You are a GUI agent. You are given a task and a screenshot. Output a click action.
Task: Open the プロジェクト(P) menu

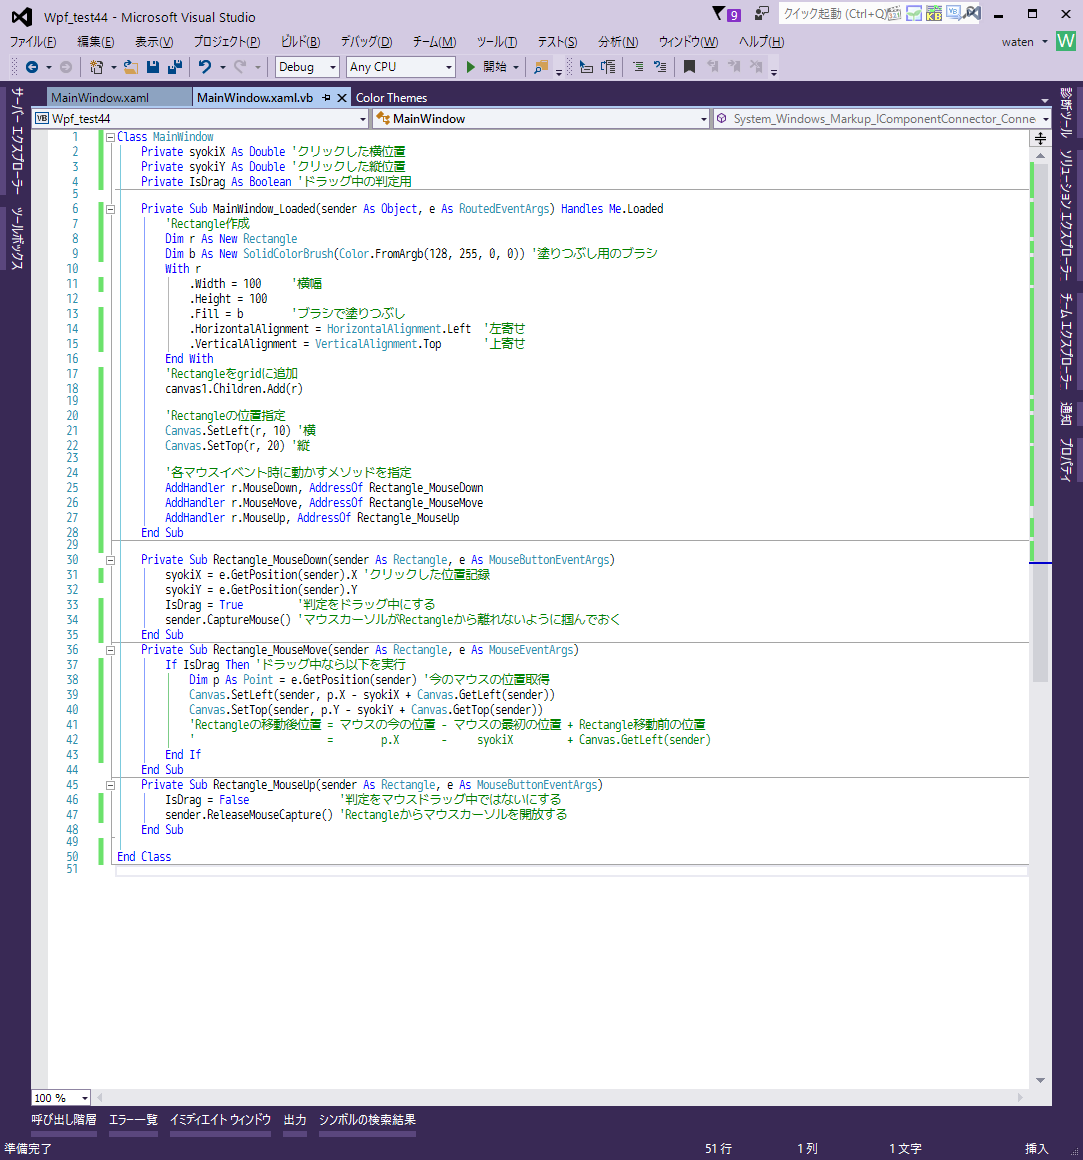227,41
